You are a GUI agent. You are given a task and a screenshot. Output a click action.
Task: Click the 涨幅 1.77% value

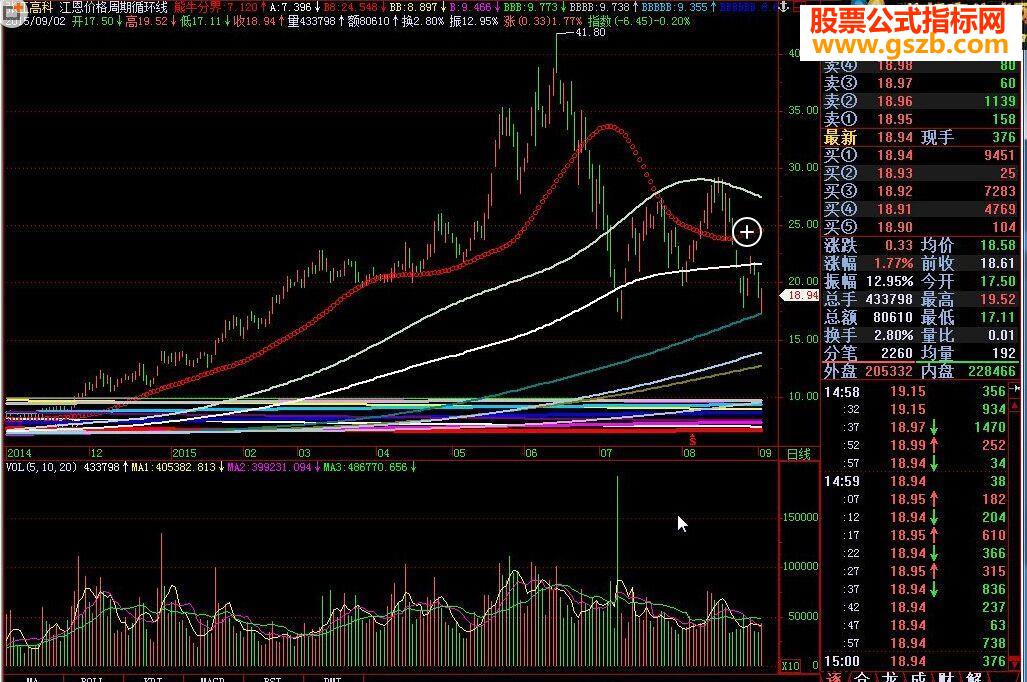(x=894, y=263)
